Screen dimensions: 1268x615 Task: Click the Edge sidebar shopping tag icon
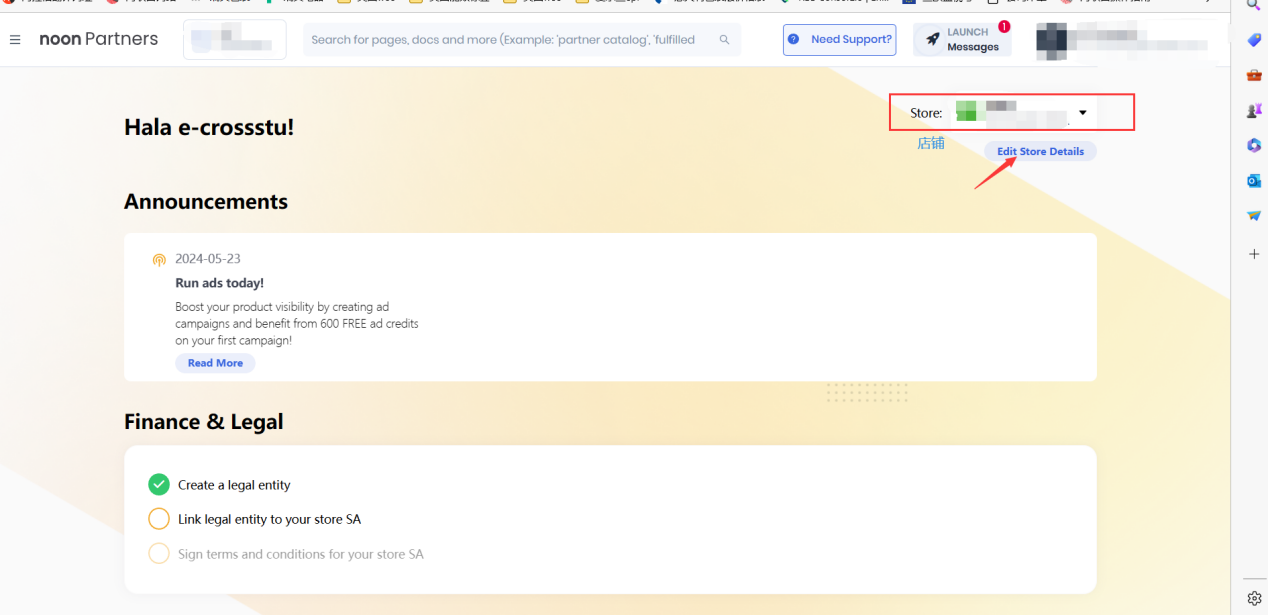tap(1254, 40)
